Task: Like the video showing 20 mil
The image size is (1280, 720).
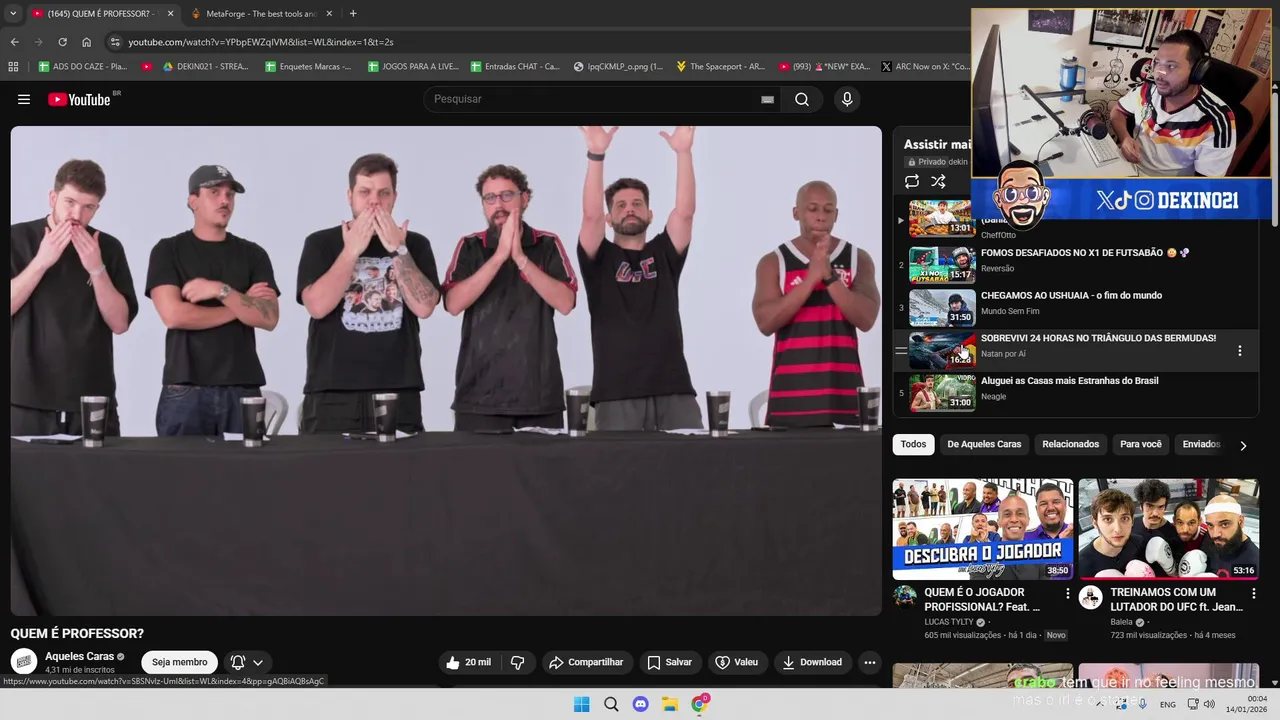Action: point(468,662)
